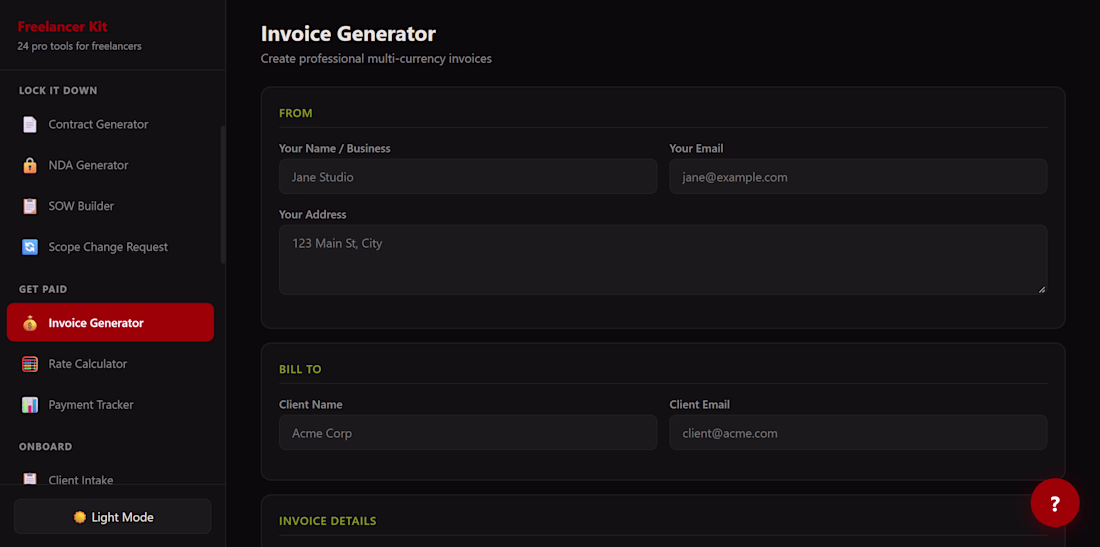The width and height of the screenshot is (1100, 547).
Task: Click the 'Client Name' field label
Action: (x=311, y=405)
